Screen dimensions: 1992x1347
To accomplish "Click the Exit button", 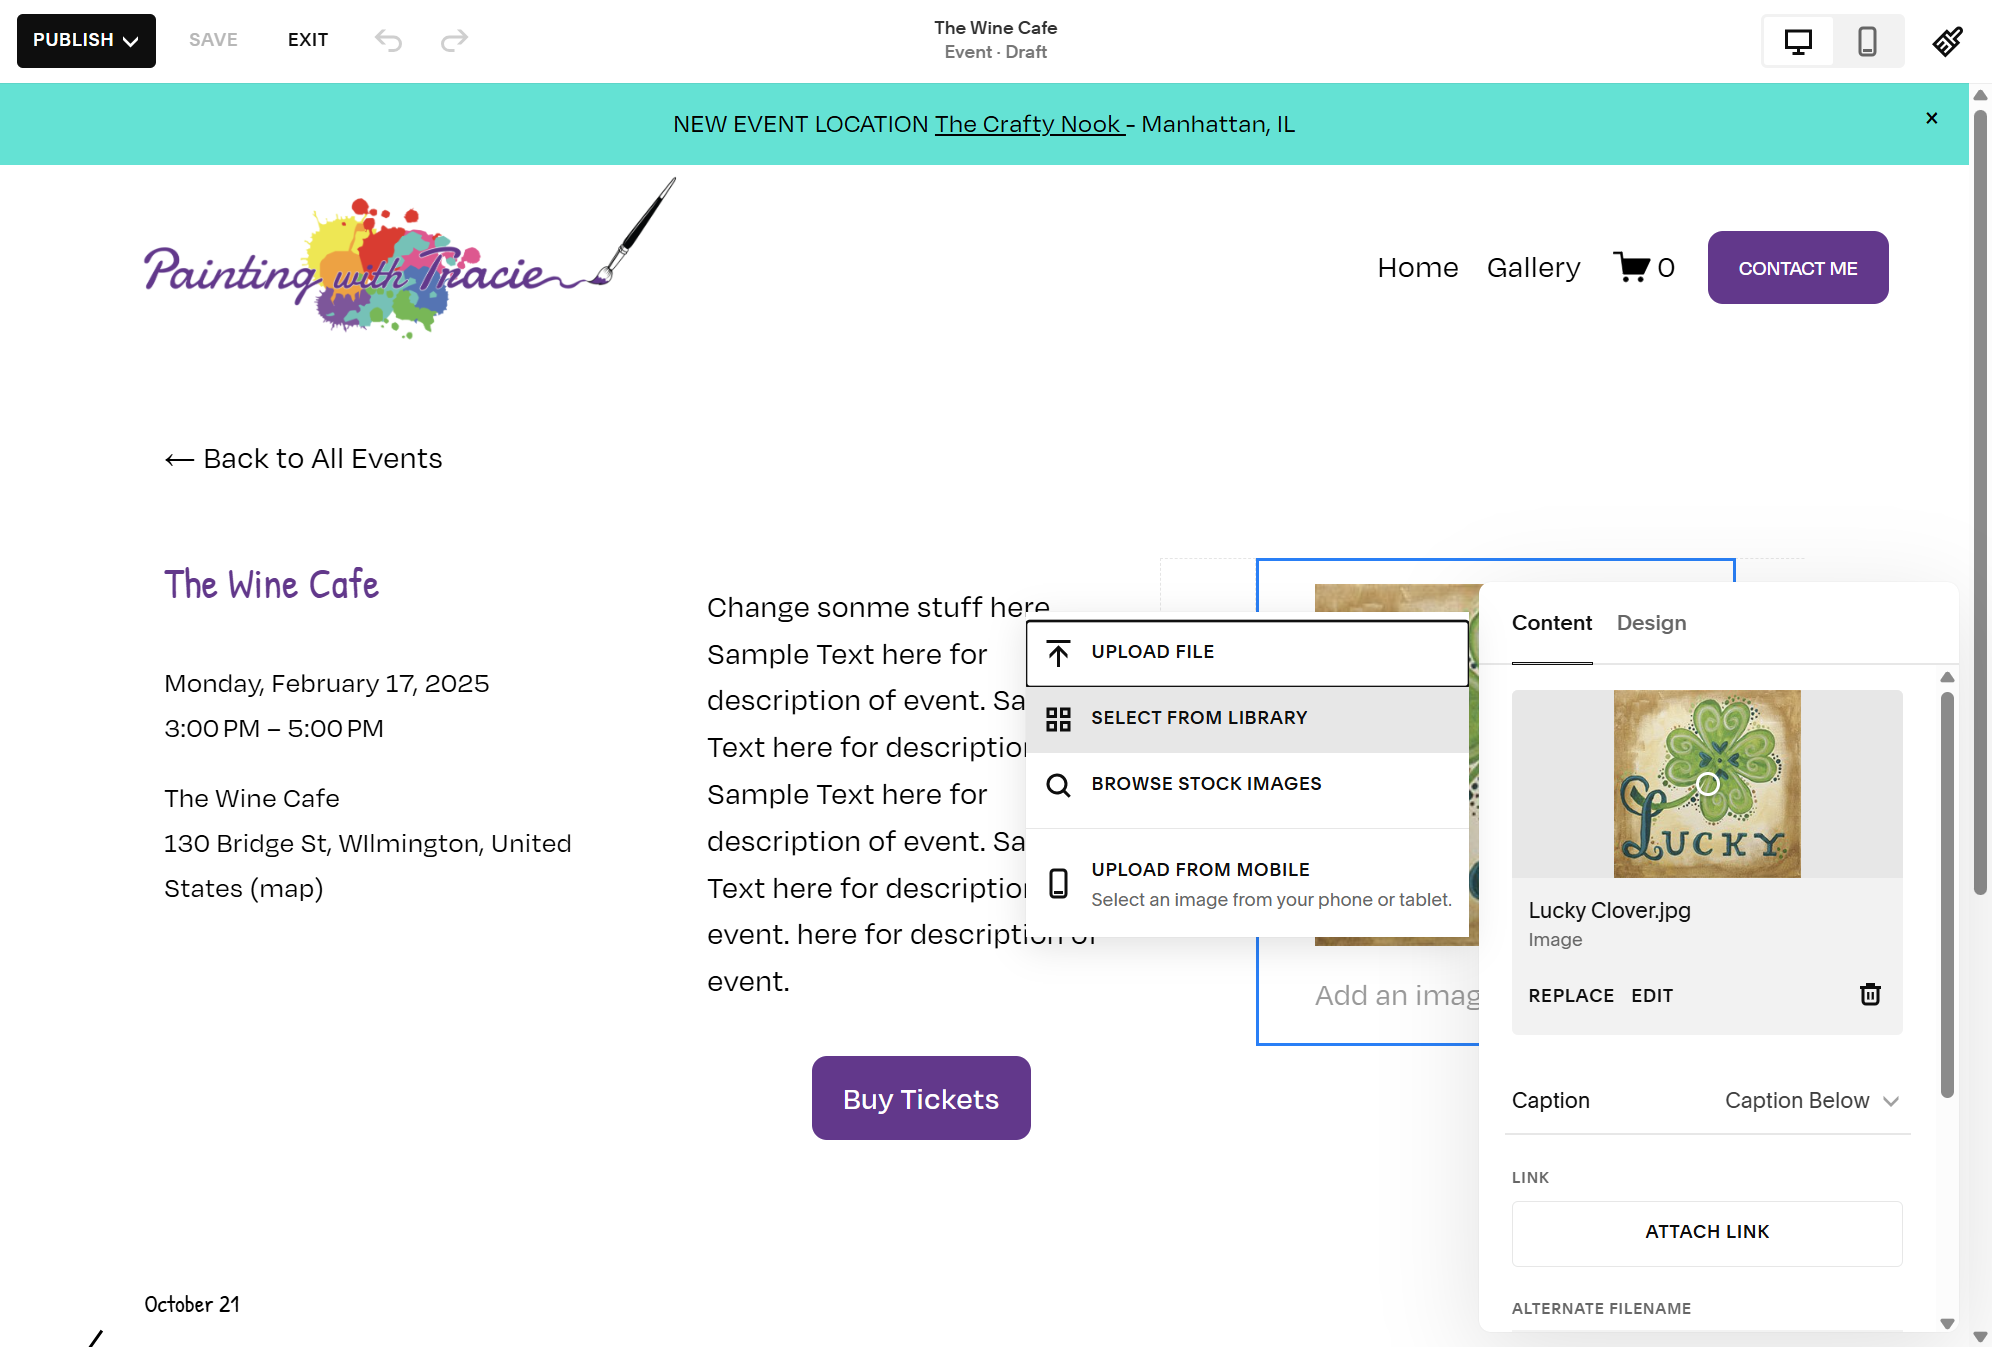I will pyautogui.click(x=308, y=40).
